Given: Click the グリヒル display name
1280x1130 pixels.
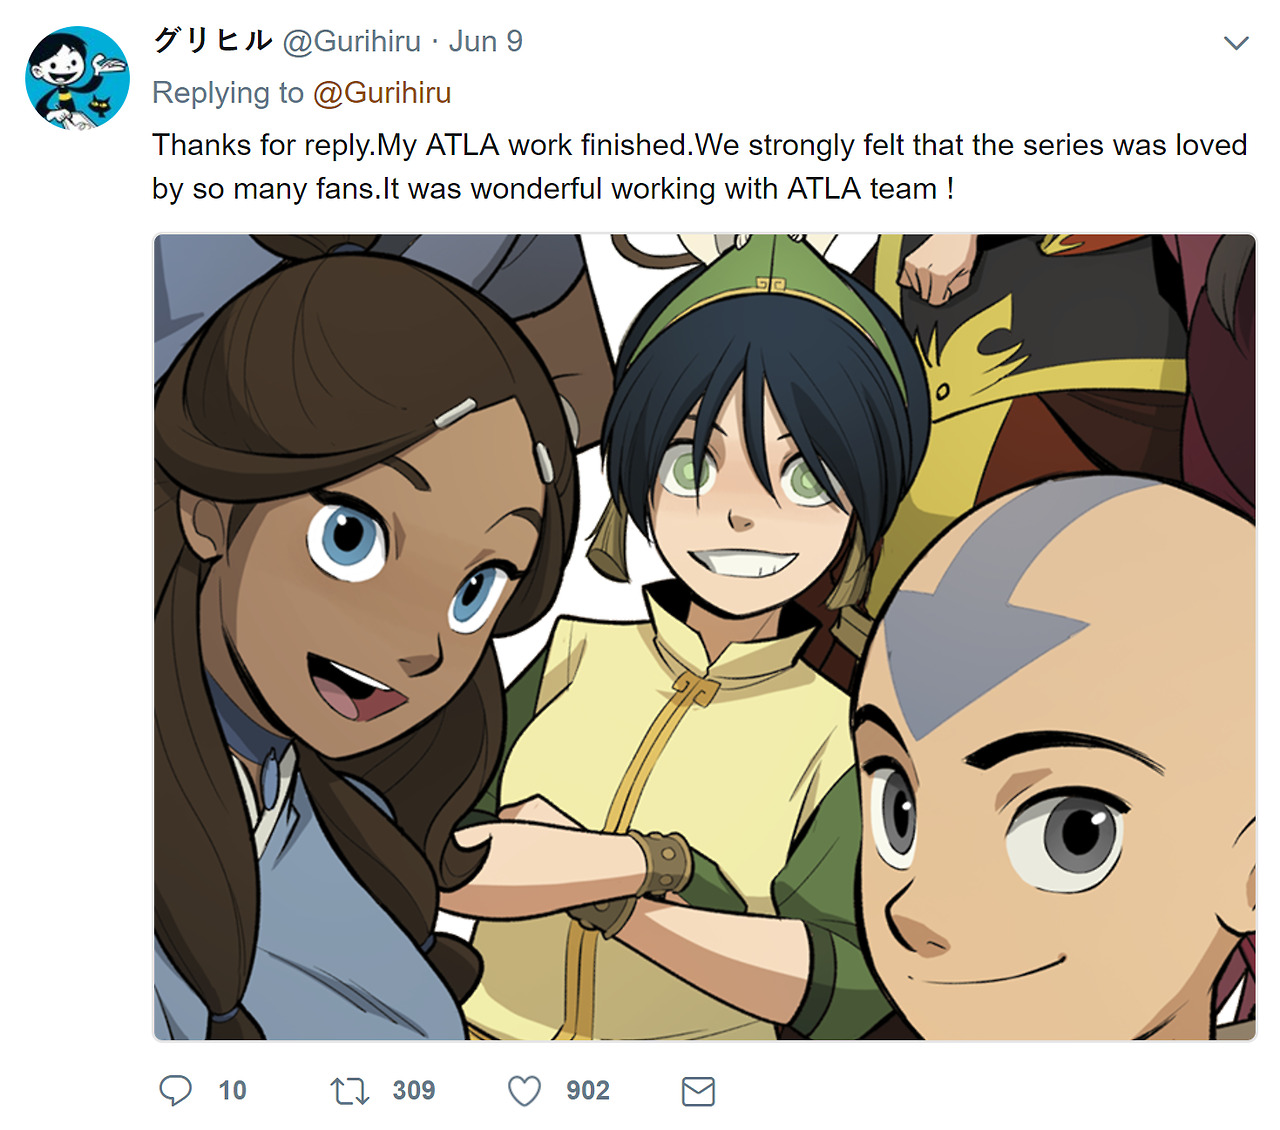Looking at the screenshot, I should (213, 41).
